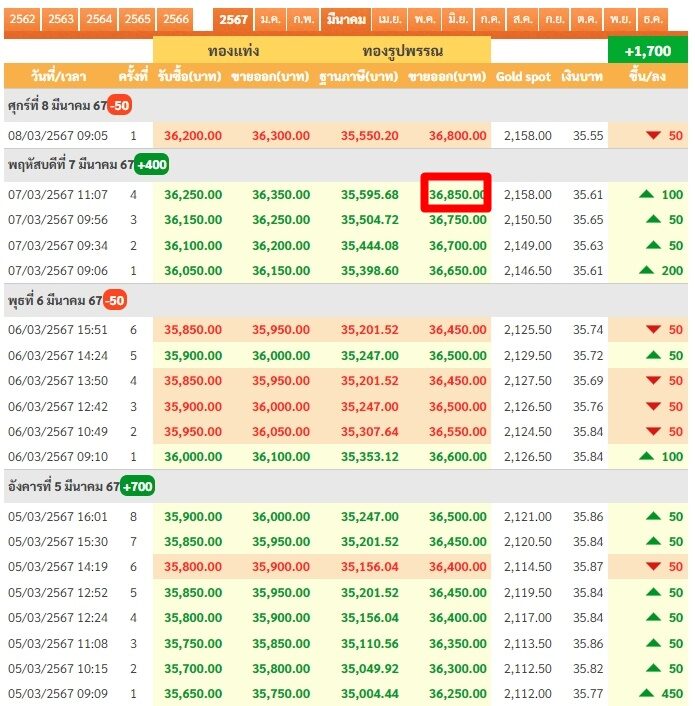This screenshot has width=695, height=706.
Task: Click green up arrow in 06/03/2567 09:10 row
Action: 646,456
